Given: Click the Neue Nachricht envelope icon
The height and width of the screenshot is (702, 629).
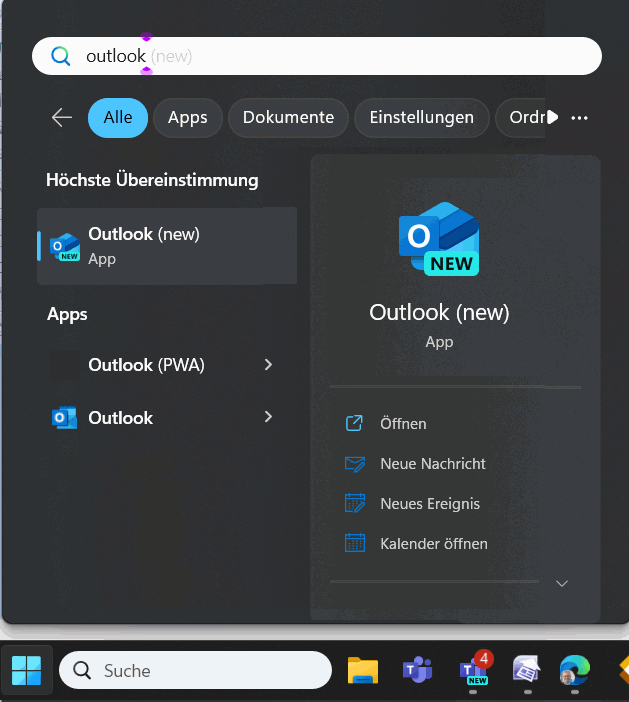Looking at the screenshot, I should [x=355, y=464].
